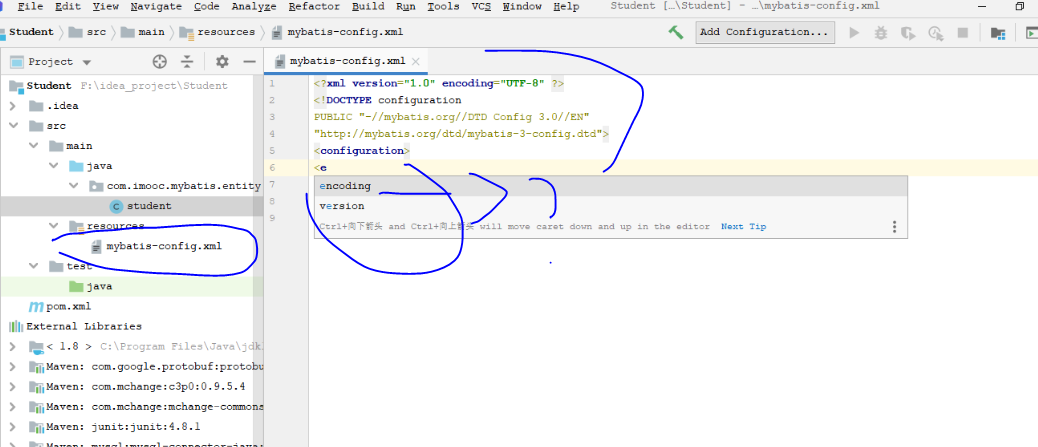The width and height of the screenshot is (1038, 447).
Task: Click the Next Tip link in the popup
Action: click(743, 226)
